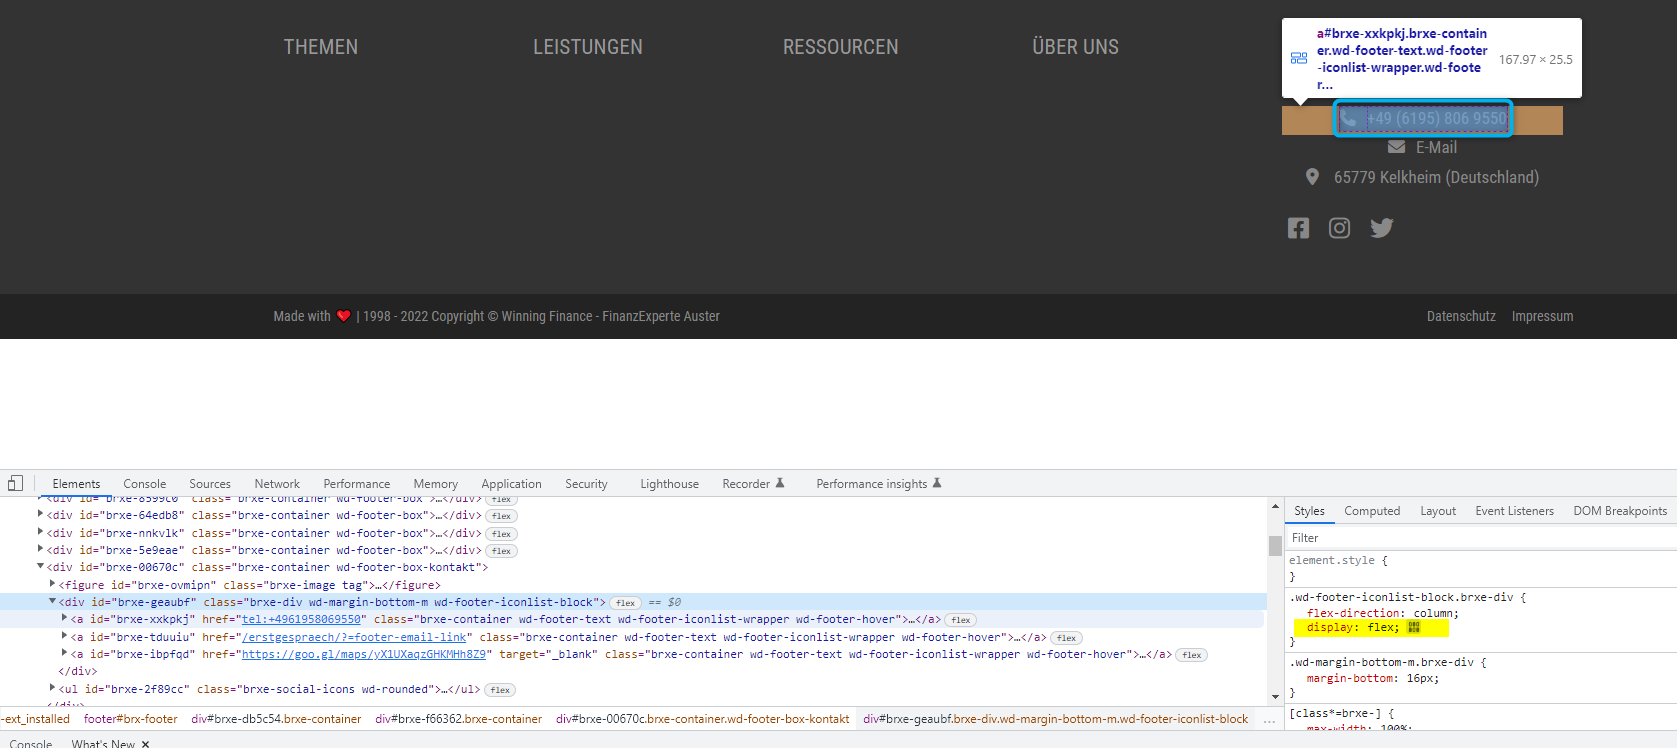The height and width of the screenshot is (748, 1677).
Task: Switch to the Performance tab
Action: coord(357,484)
